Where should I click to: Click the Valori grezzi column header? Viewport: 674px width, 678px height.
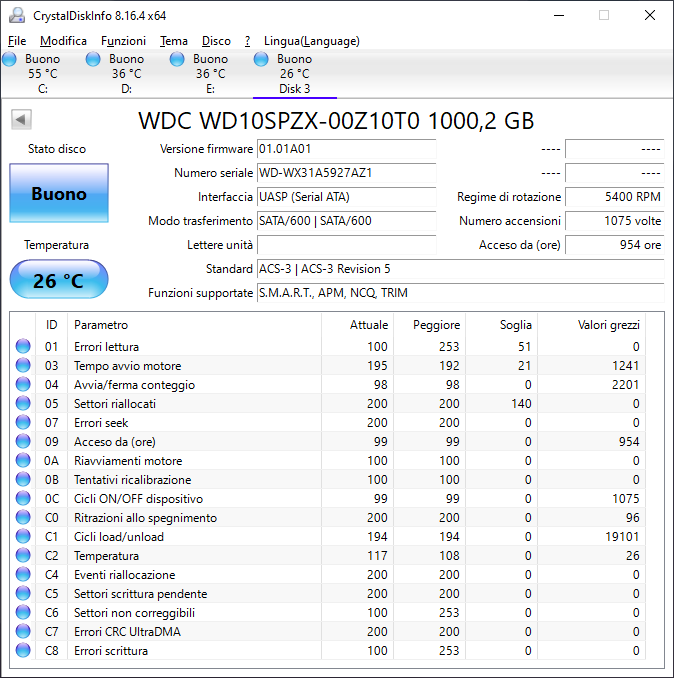(x=591, y=325)
